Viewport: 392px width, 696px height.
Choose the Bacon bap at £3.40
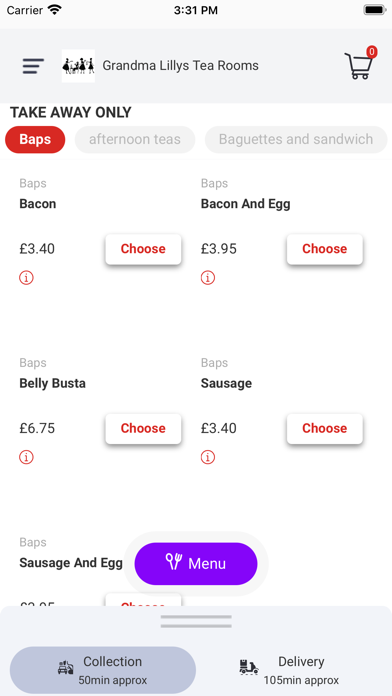click(143, 249)
